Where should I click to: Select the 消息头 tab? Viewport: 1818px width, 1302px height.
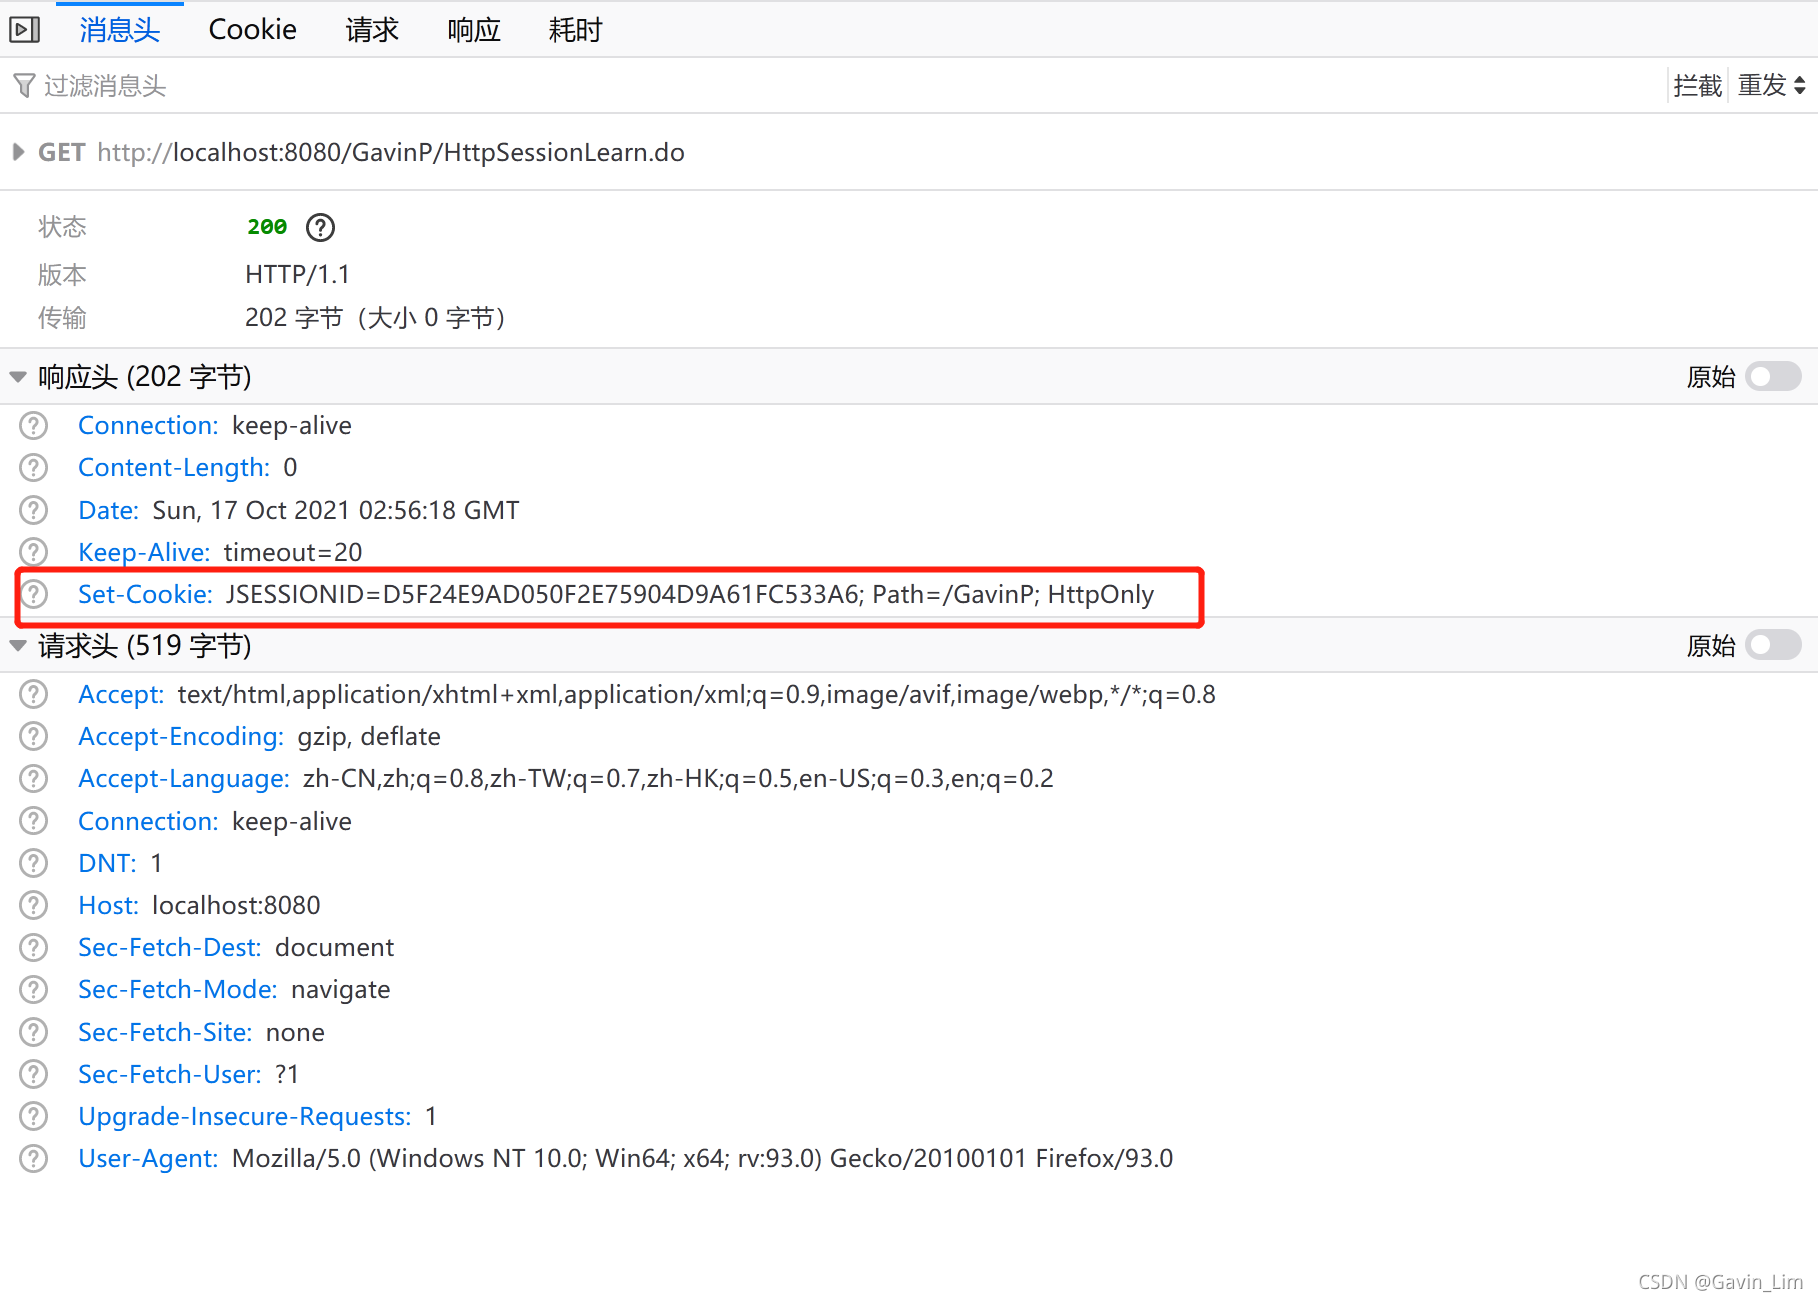point(120,30)
